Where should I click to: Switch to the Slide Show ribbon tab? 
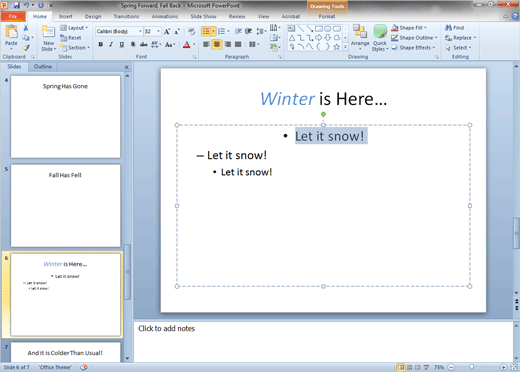[x=203, y=16]
